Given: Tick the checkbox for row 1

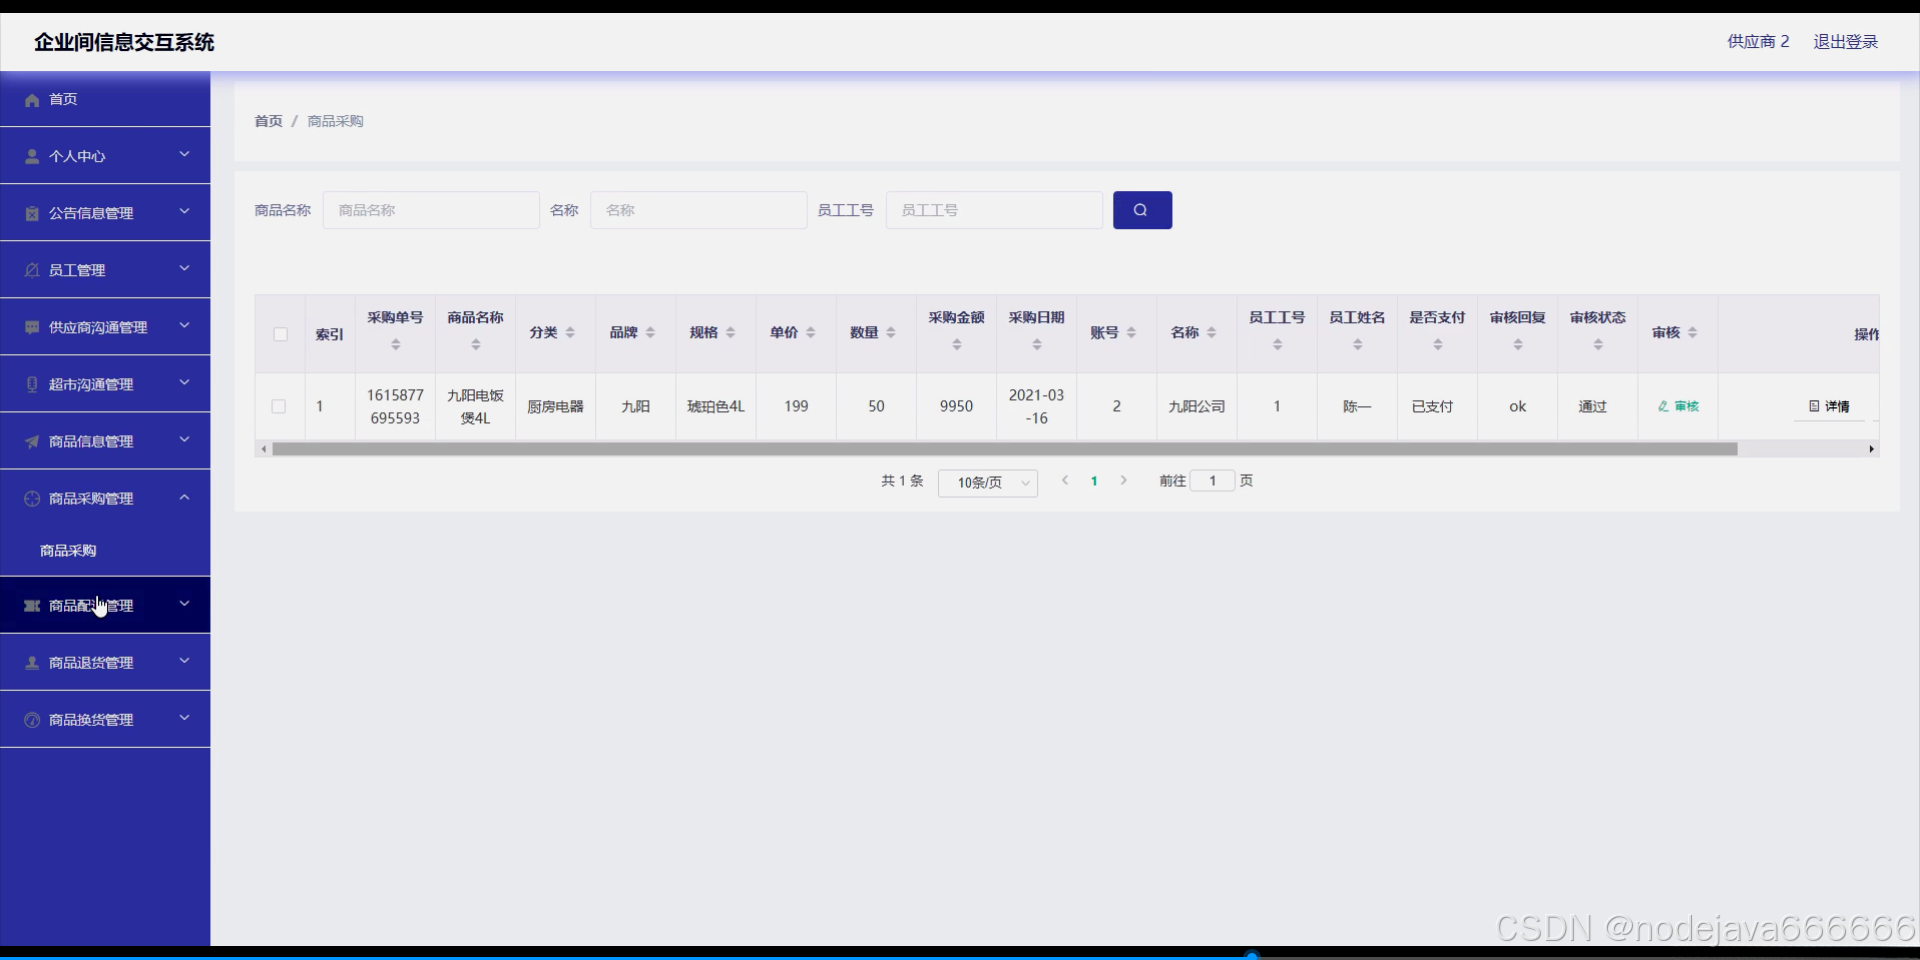Looking at the screenshot, I should 279,407.
